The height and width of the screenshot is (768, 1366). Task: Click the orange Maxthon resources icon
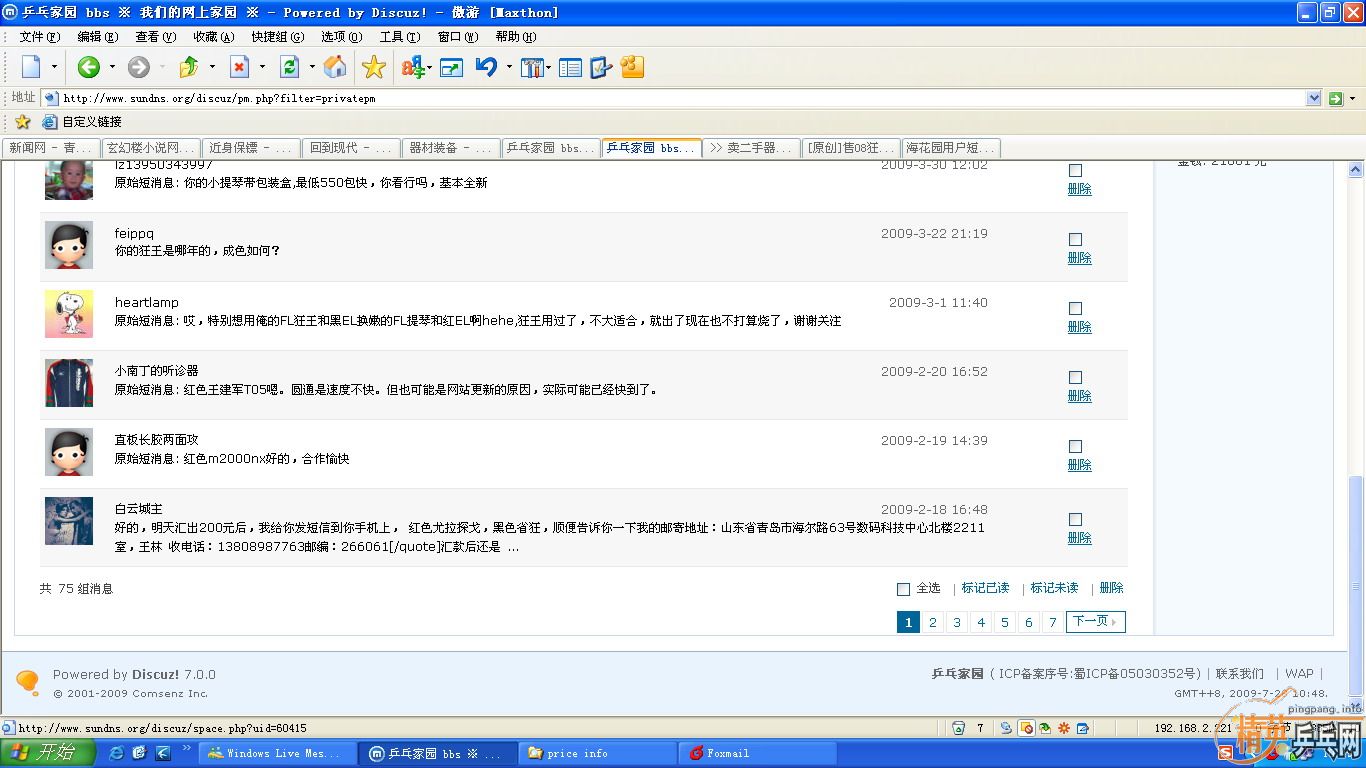632,67
